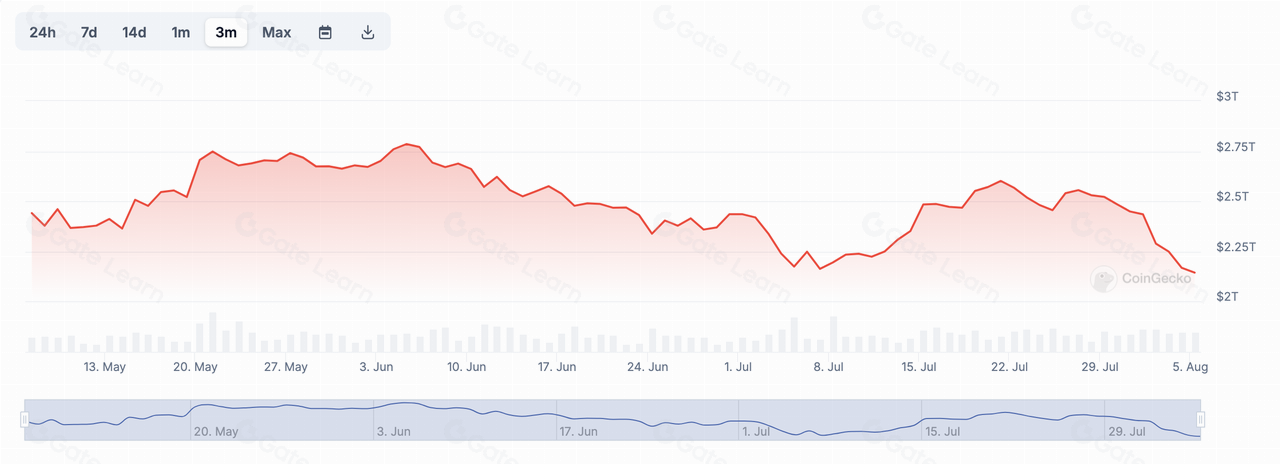The image size is (1280, 464).
Task: Click the 5. Aug x-axis label
Action: tap(1190, 367)
